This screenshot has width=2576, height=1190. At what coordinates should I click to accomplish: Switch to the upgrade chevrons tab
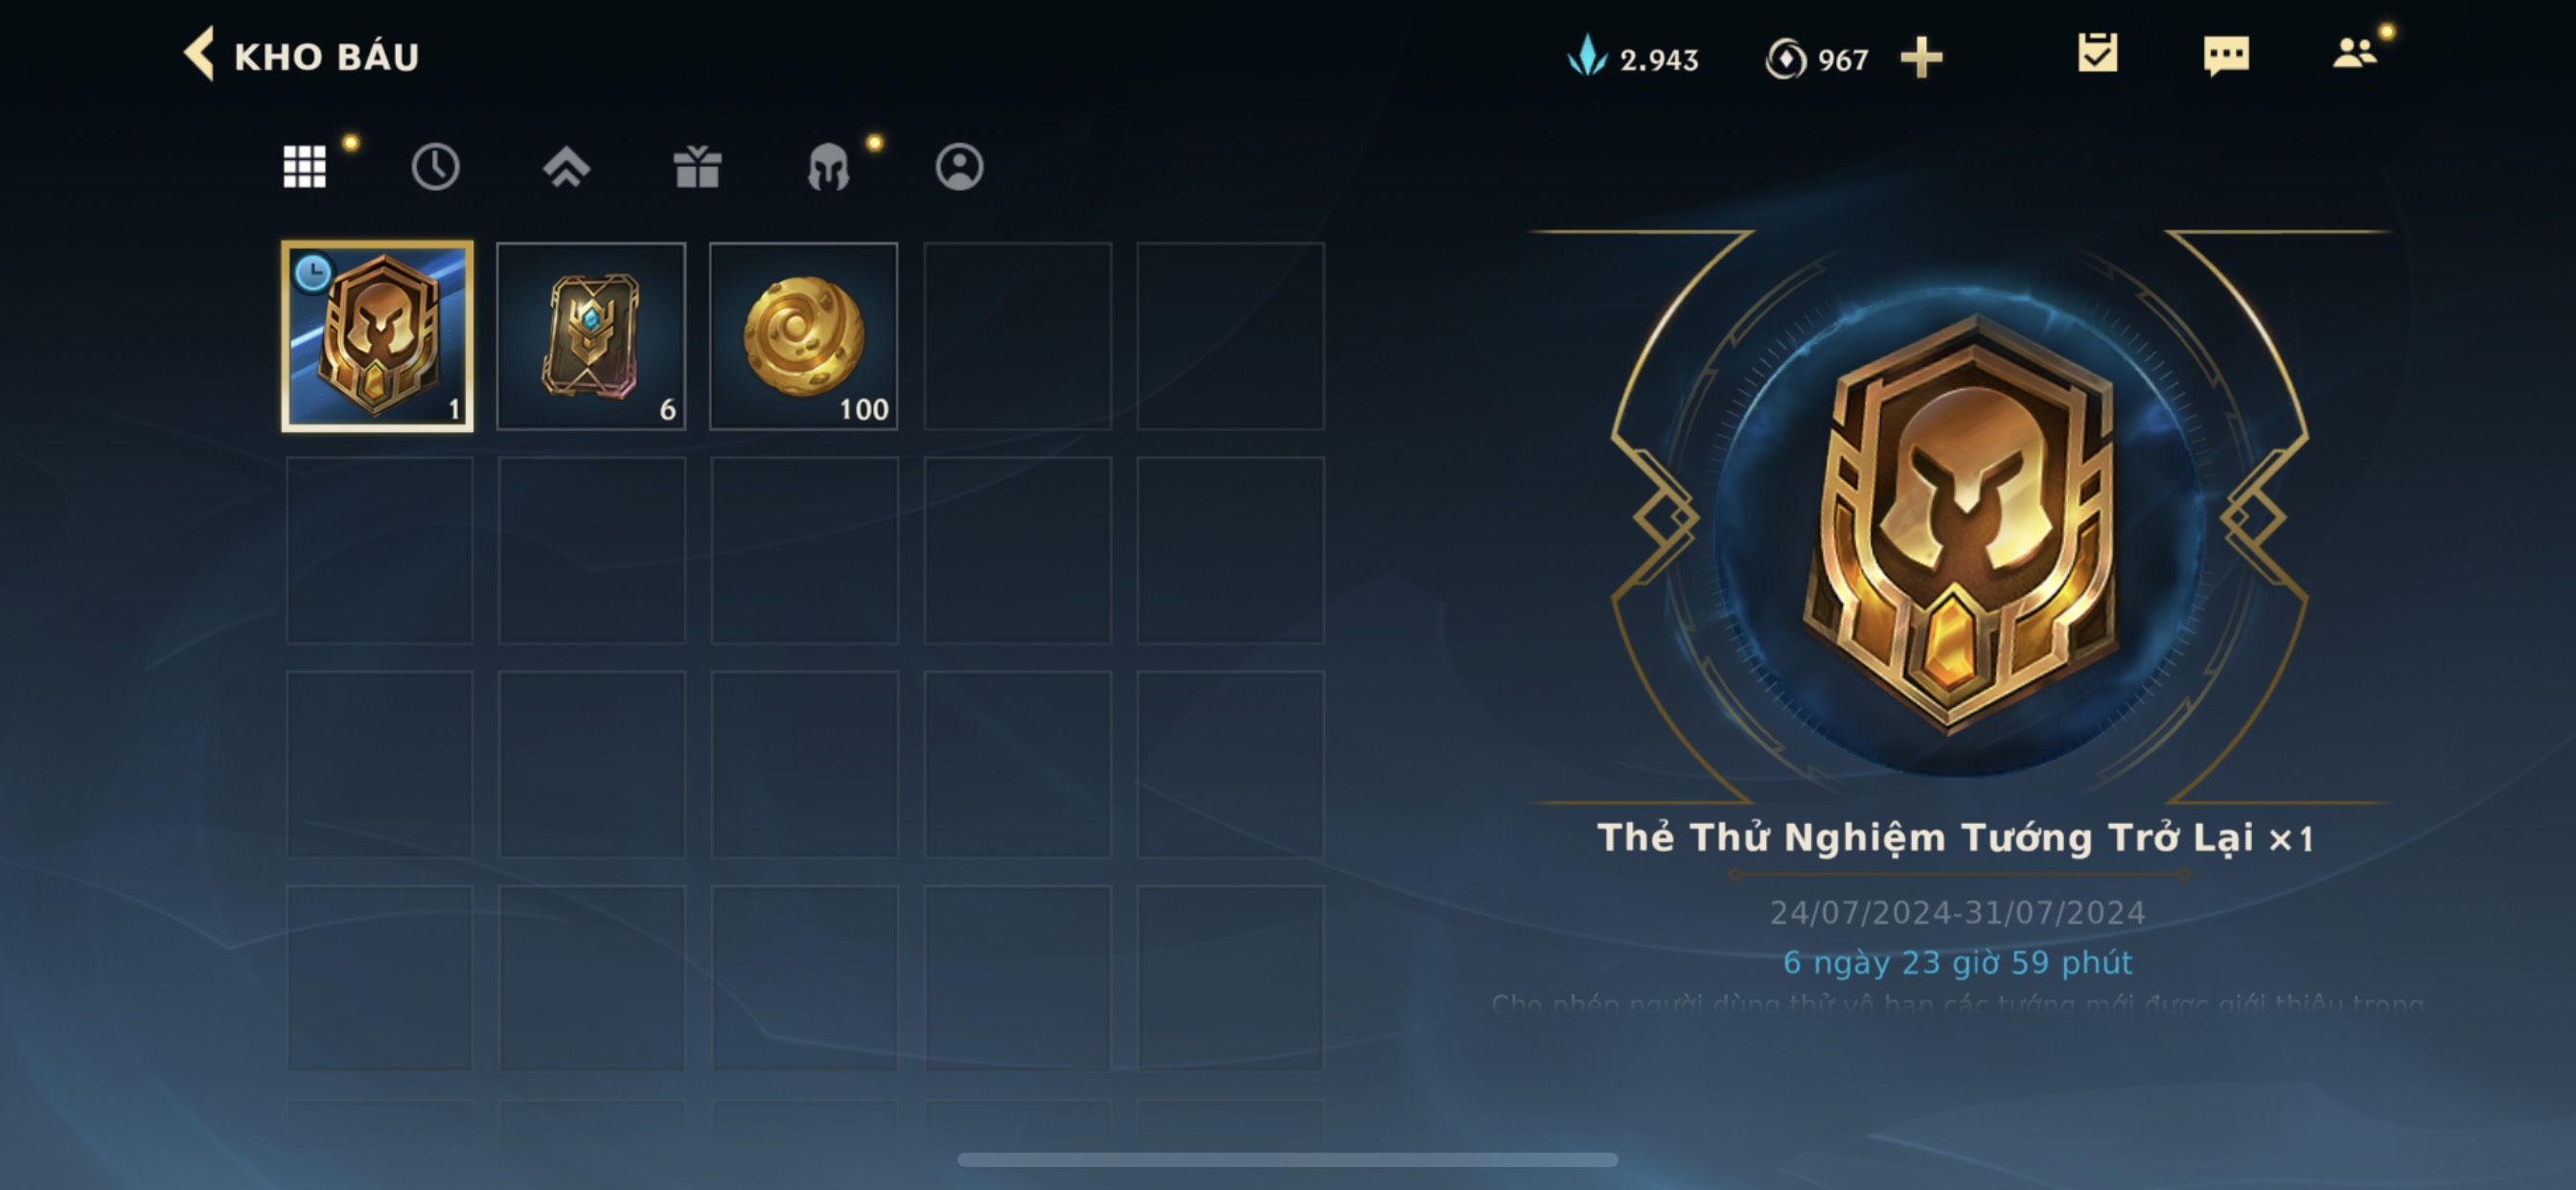click(566, 166)
